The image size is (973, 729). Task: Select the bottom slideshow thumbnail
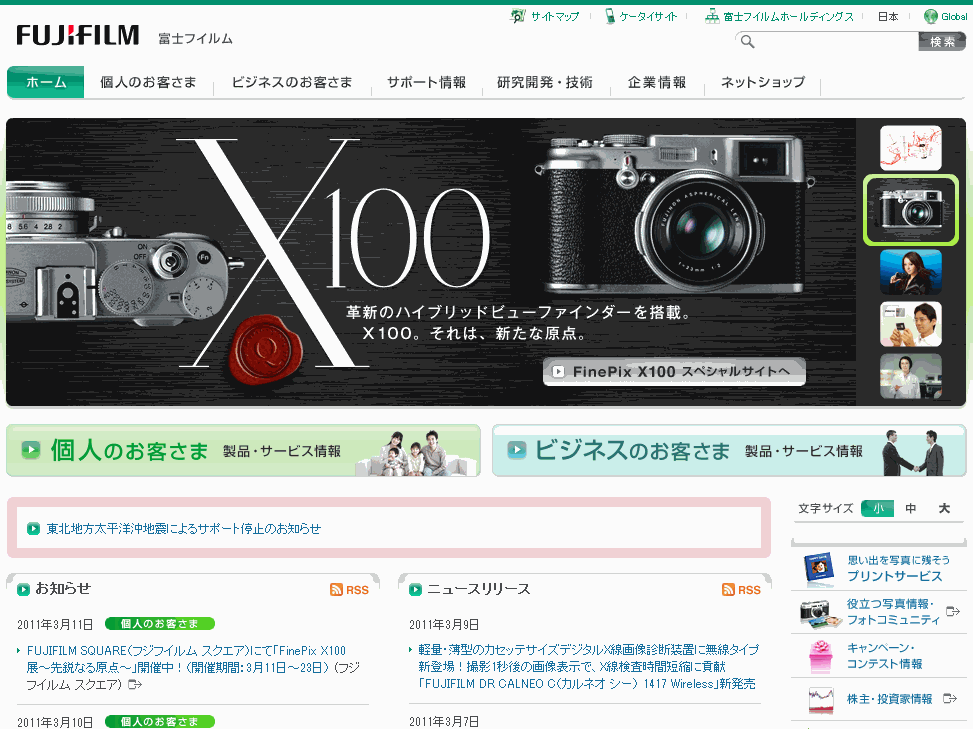[910, 376]
